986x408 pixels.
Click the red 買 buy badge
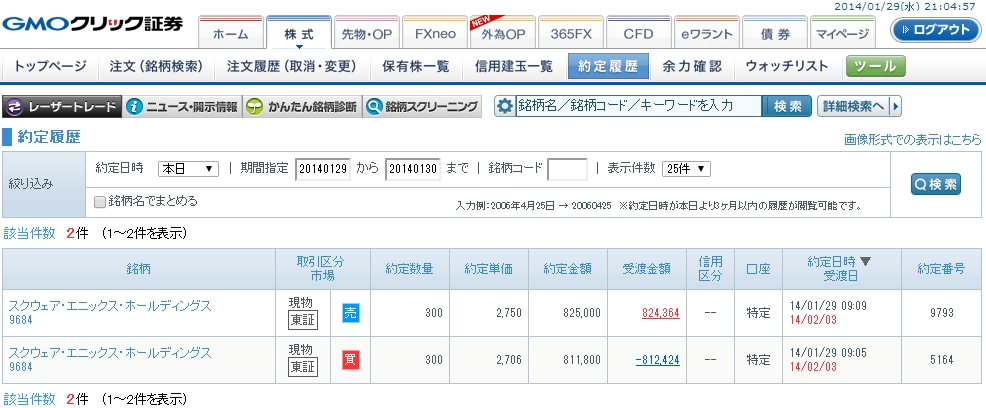tap(351, 360)
